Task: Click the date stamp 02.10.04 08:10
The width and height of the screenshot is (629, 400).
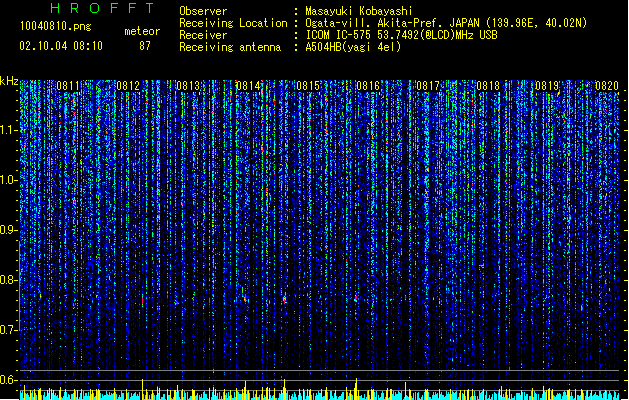Action: point(61,46)
